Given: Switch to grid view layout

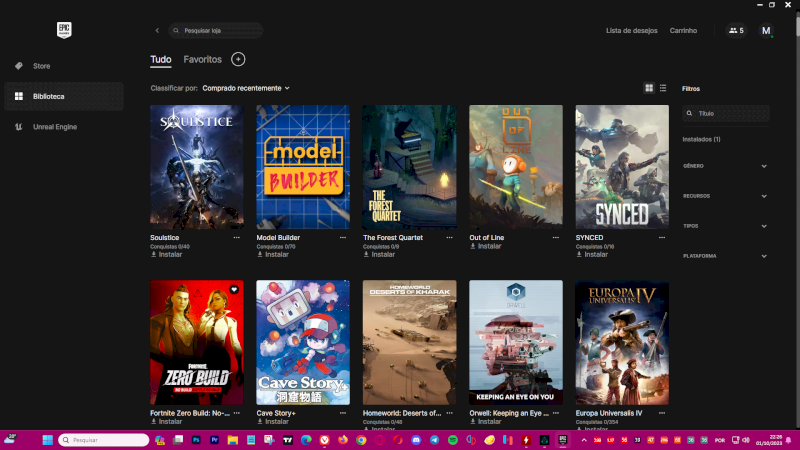Looking at the screenshot, I should 649,88.
